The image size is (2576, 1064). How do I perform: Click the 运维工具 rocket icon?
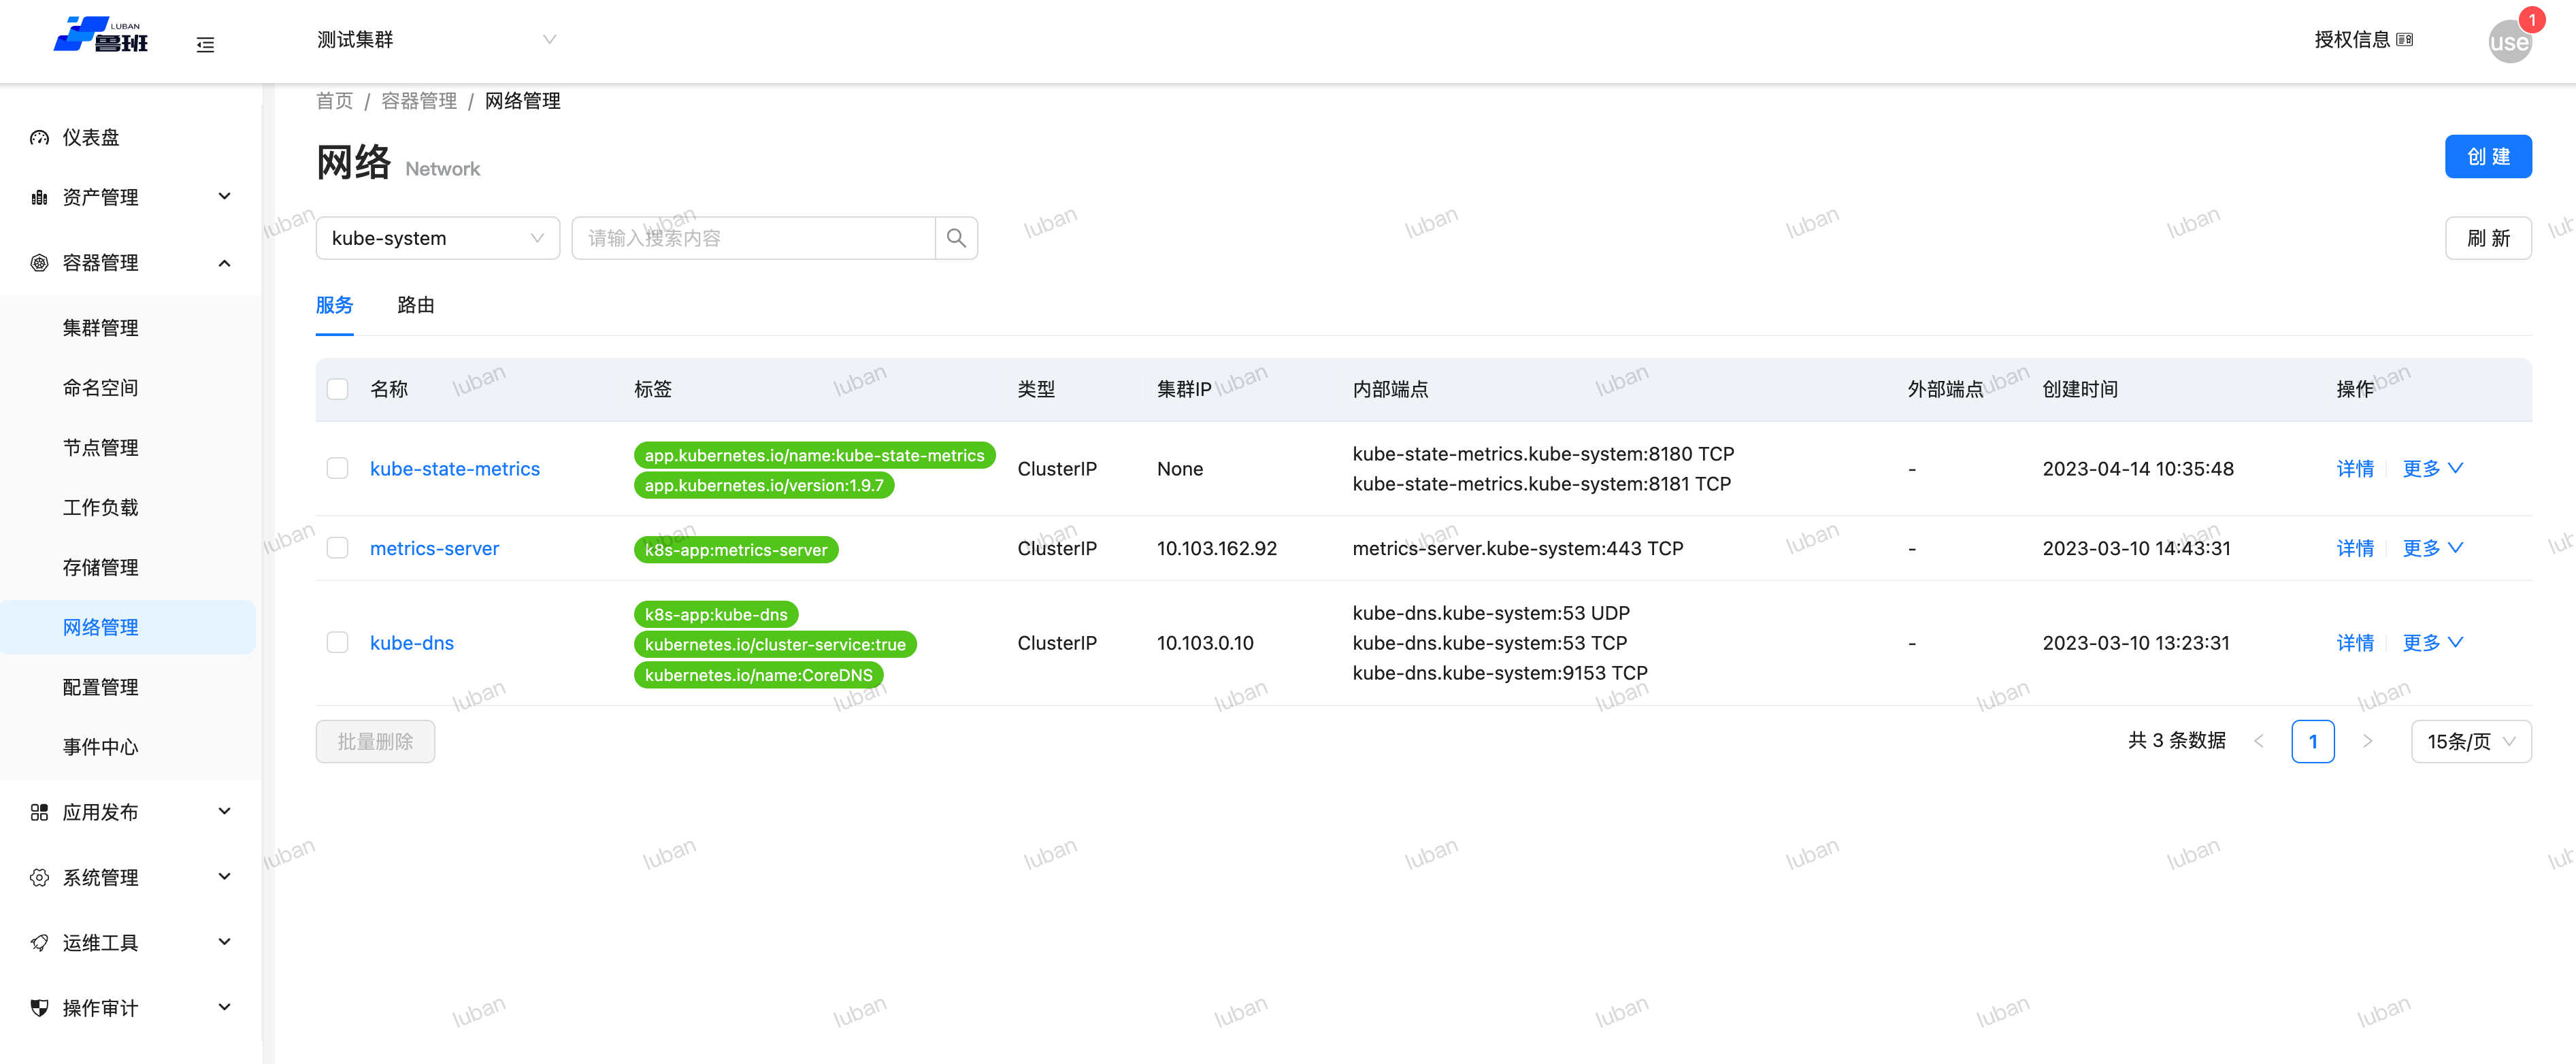click(39, 942)
